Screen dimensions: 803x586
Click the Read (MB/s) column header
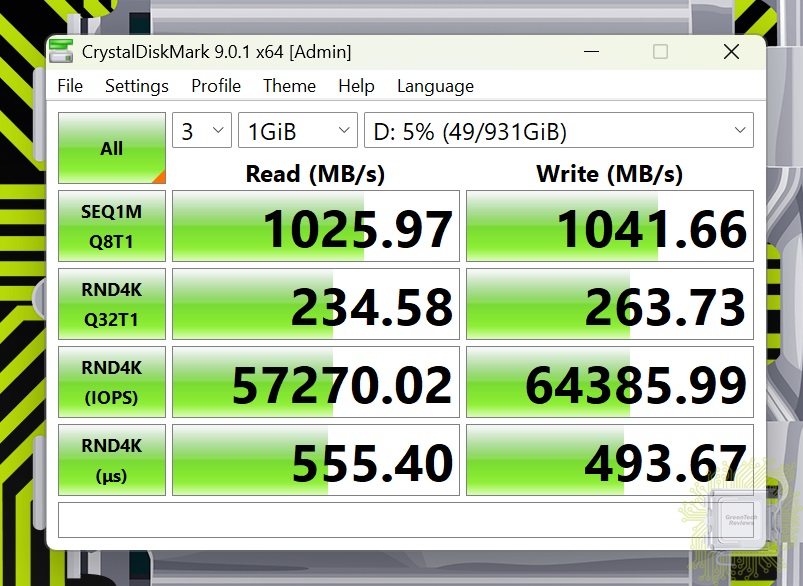click(x=315, y=174)
